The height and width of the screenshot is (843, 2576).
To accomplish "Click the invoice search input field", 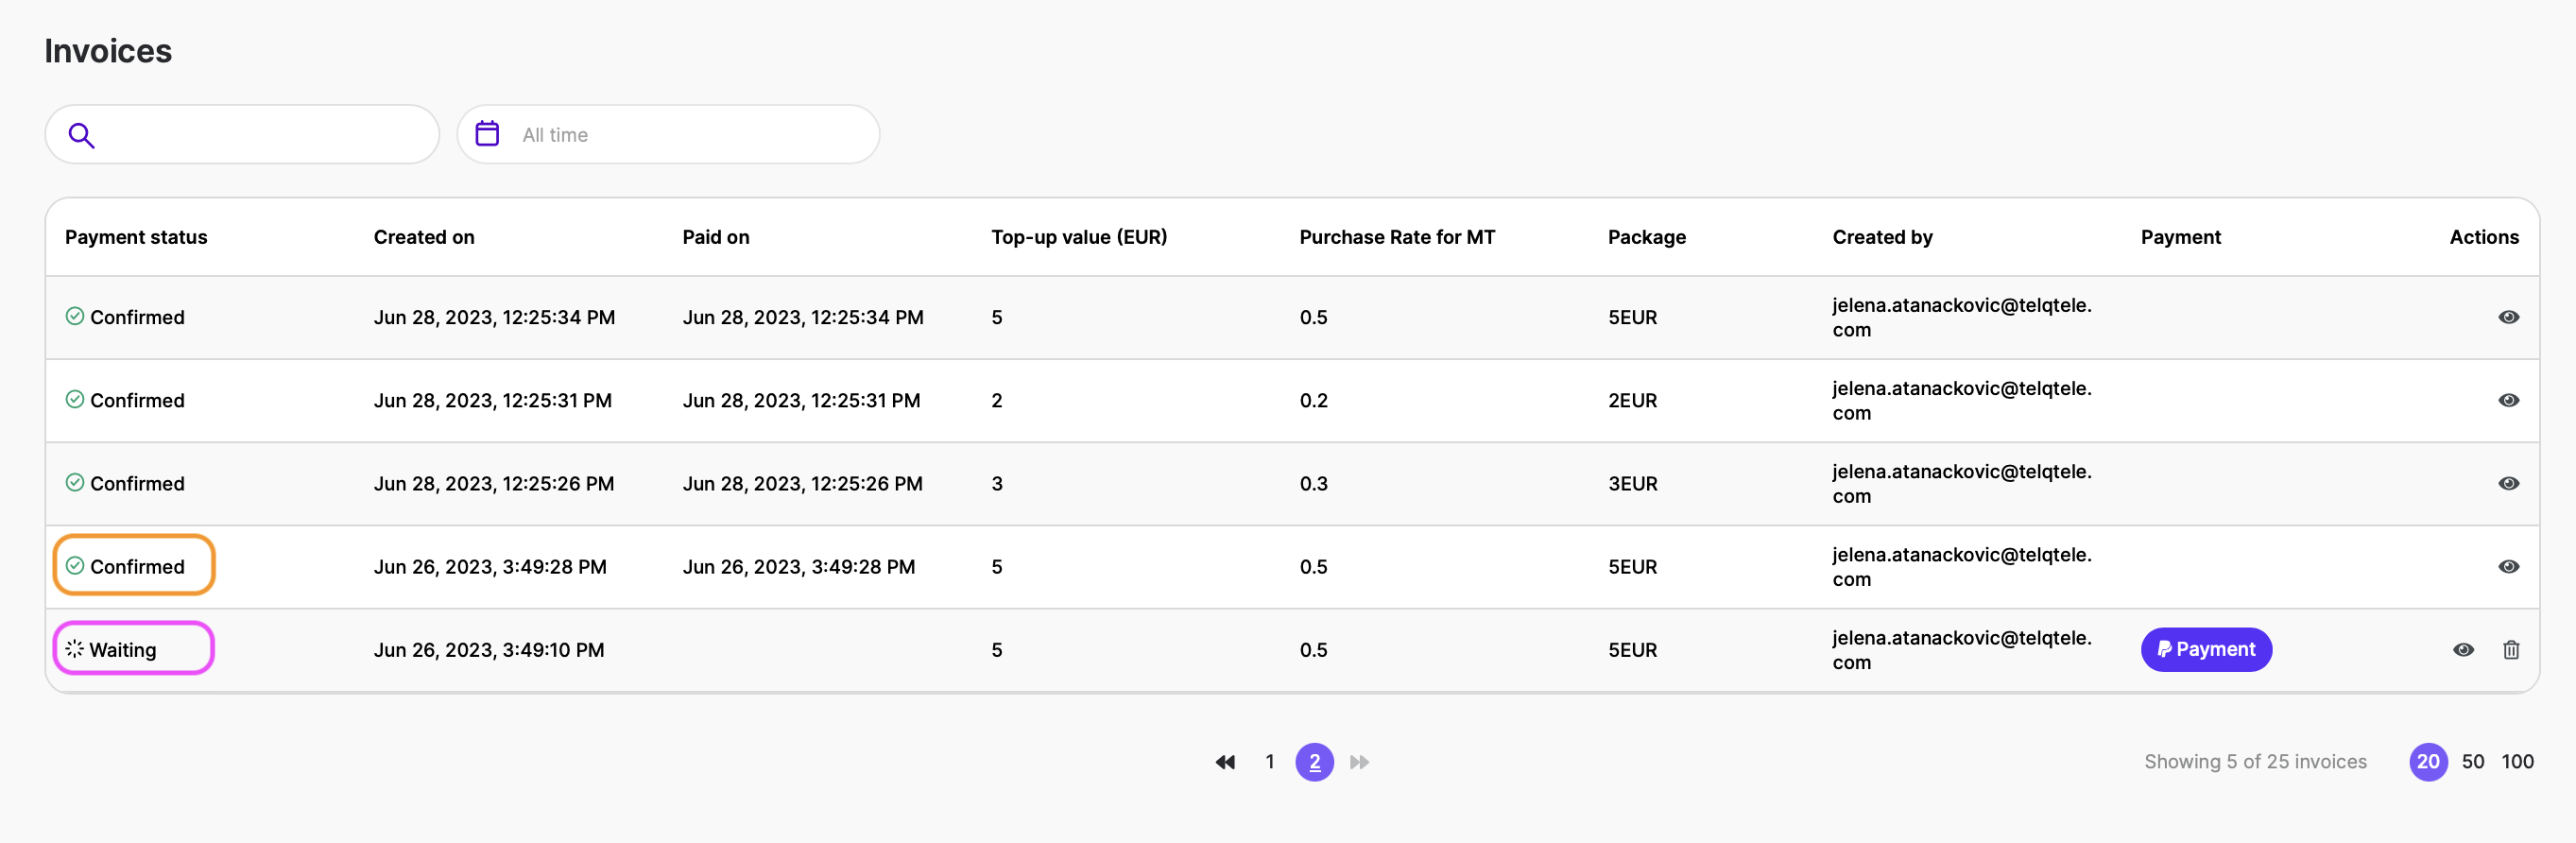I will click(260, 135).
